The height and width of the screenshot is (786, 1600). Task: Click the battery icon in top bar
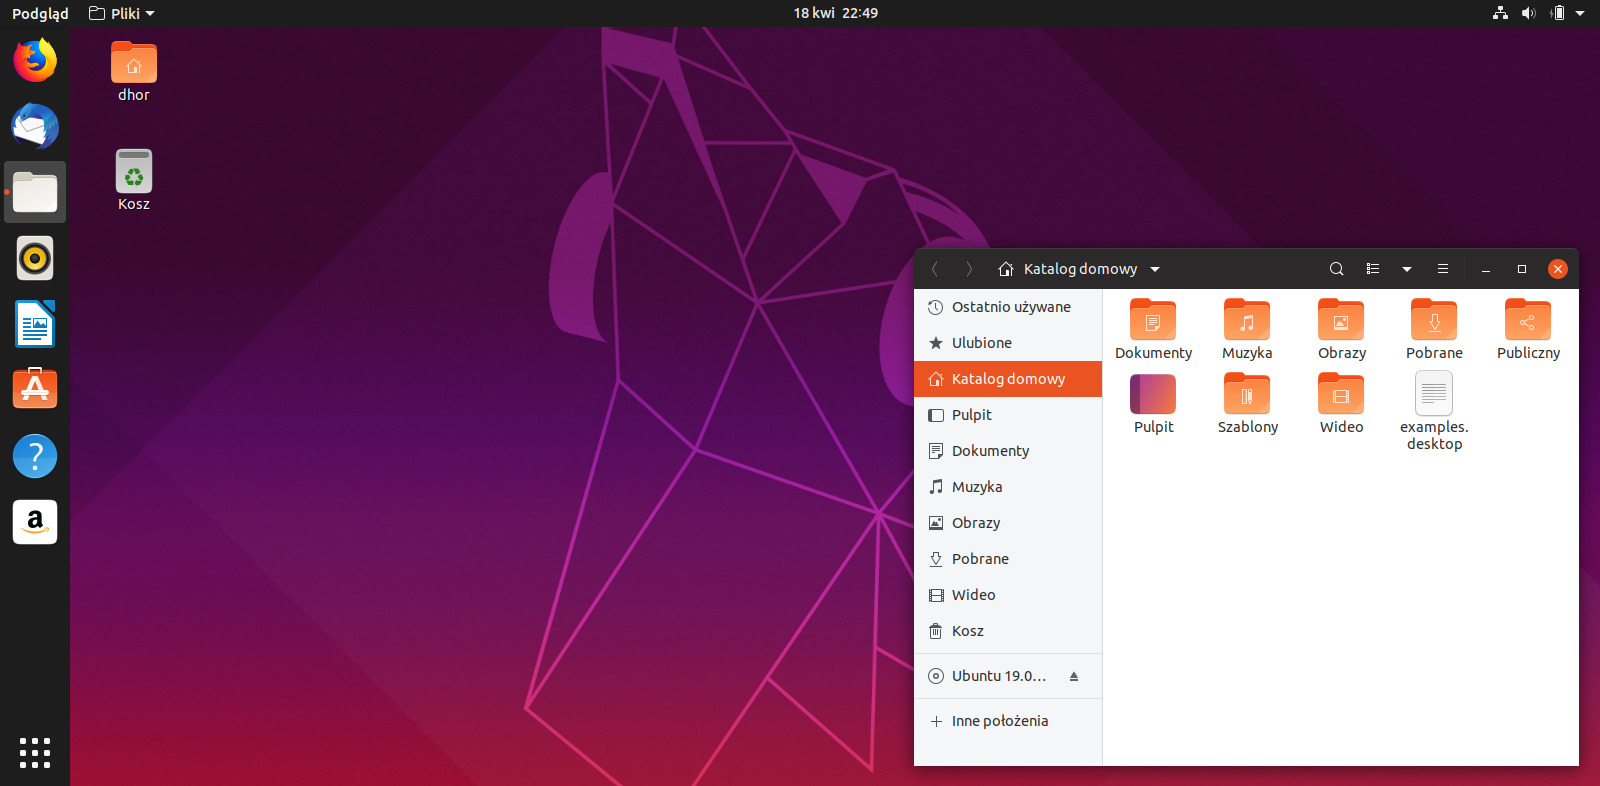pyautogui.click(x=1557, y=13)
